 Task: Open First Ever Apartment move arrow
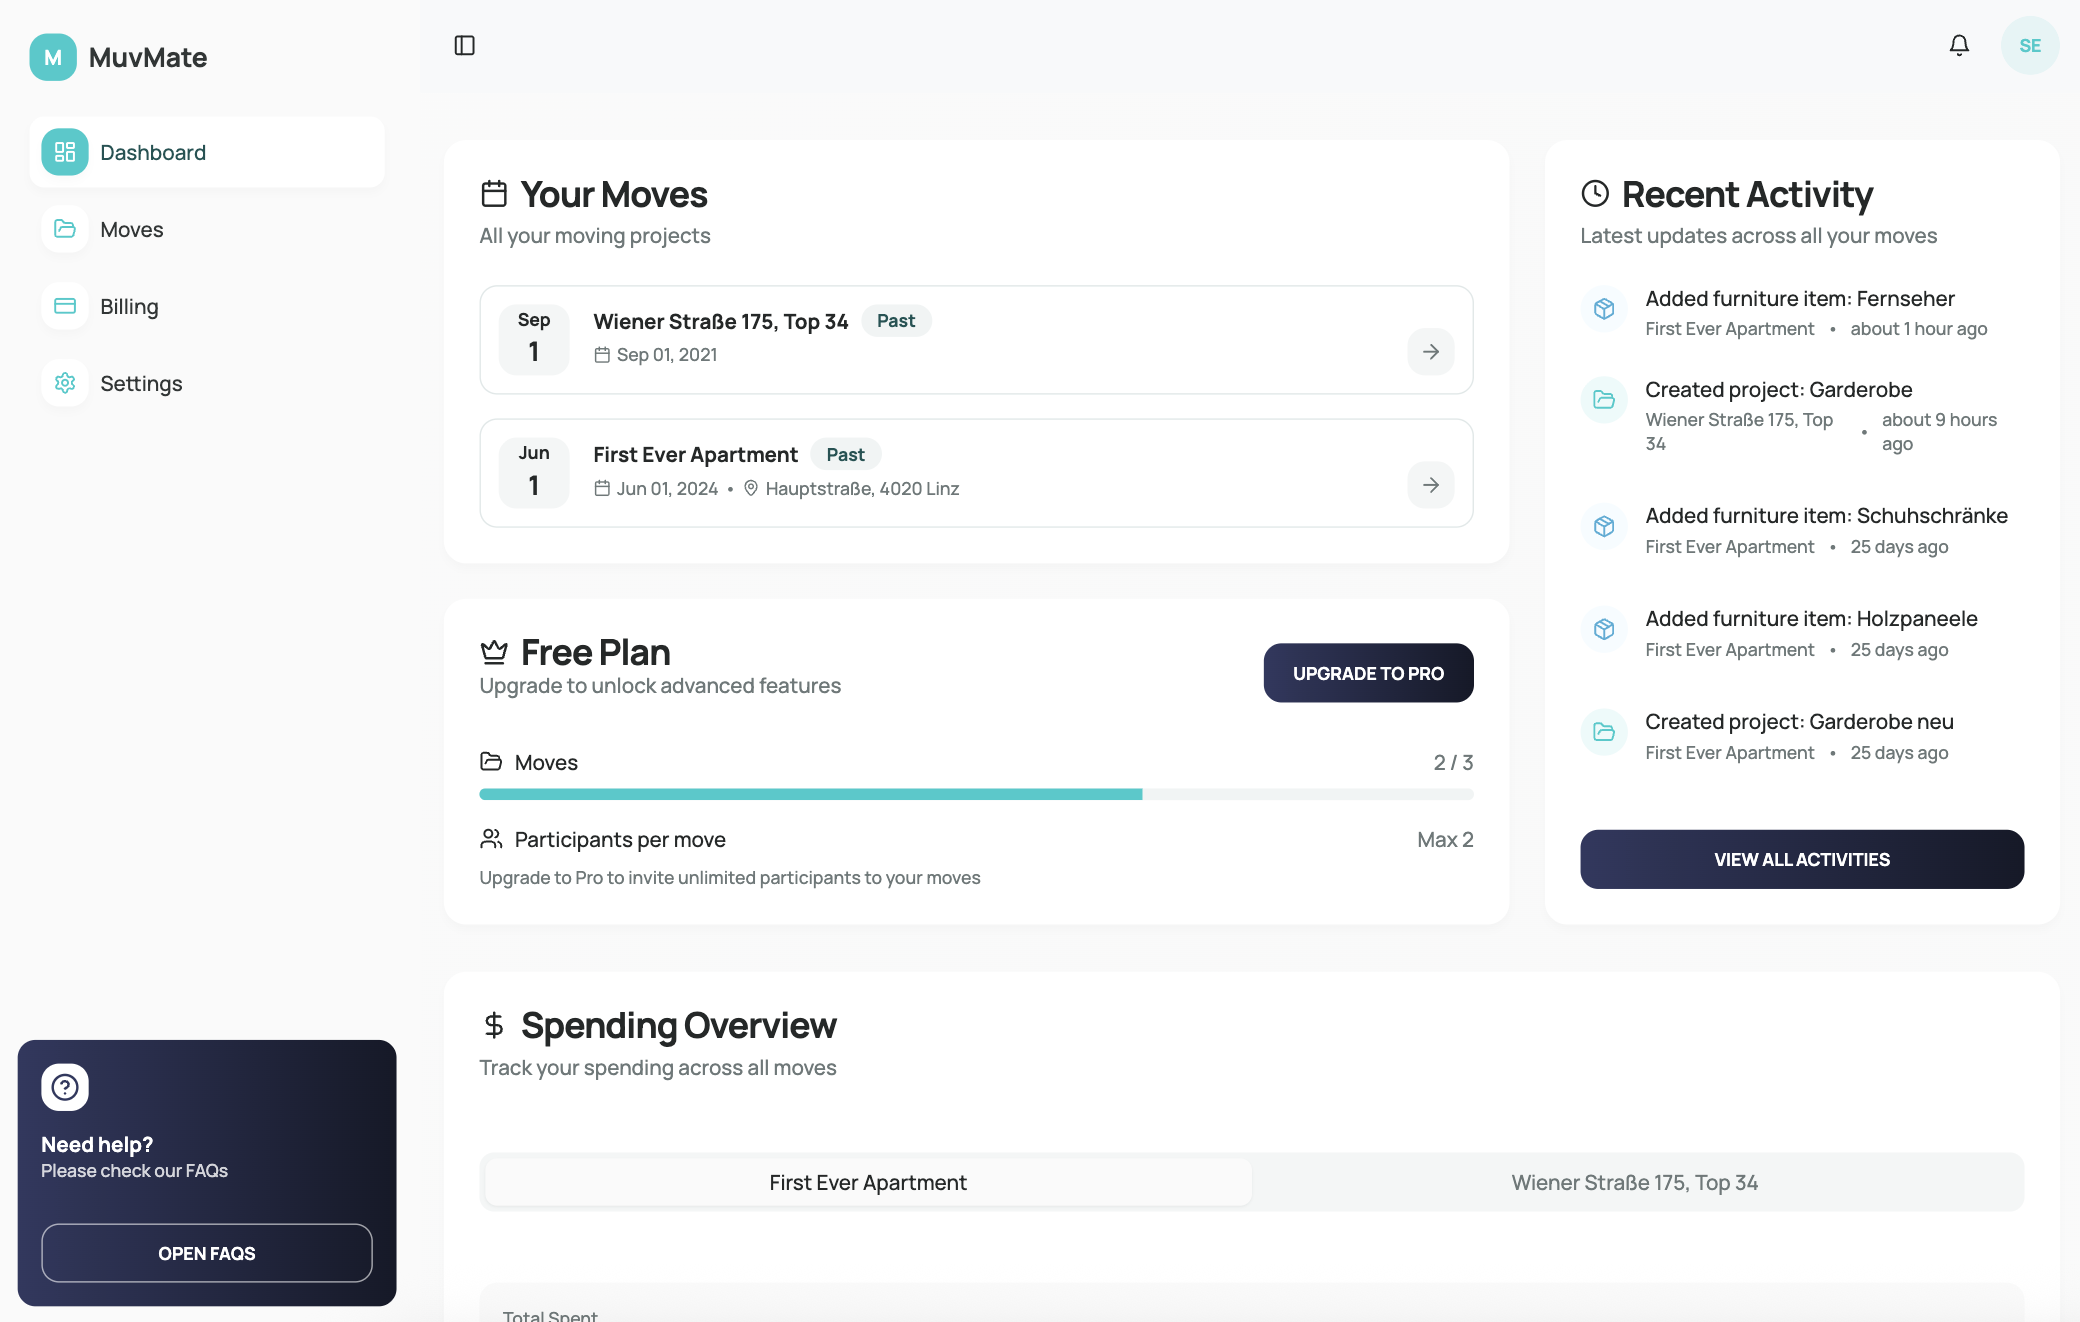point(1430,485)
